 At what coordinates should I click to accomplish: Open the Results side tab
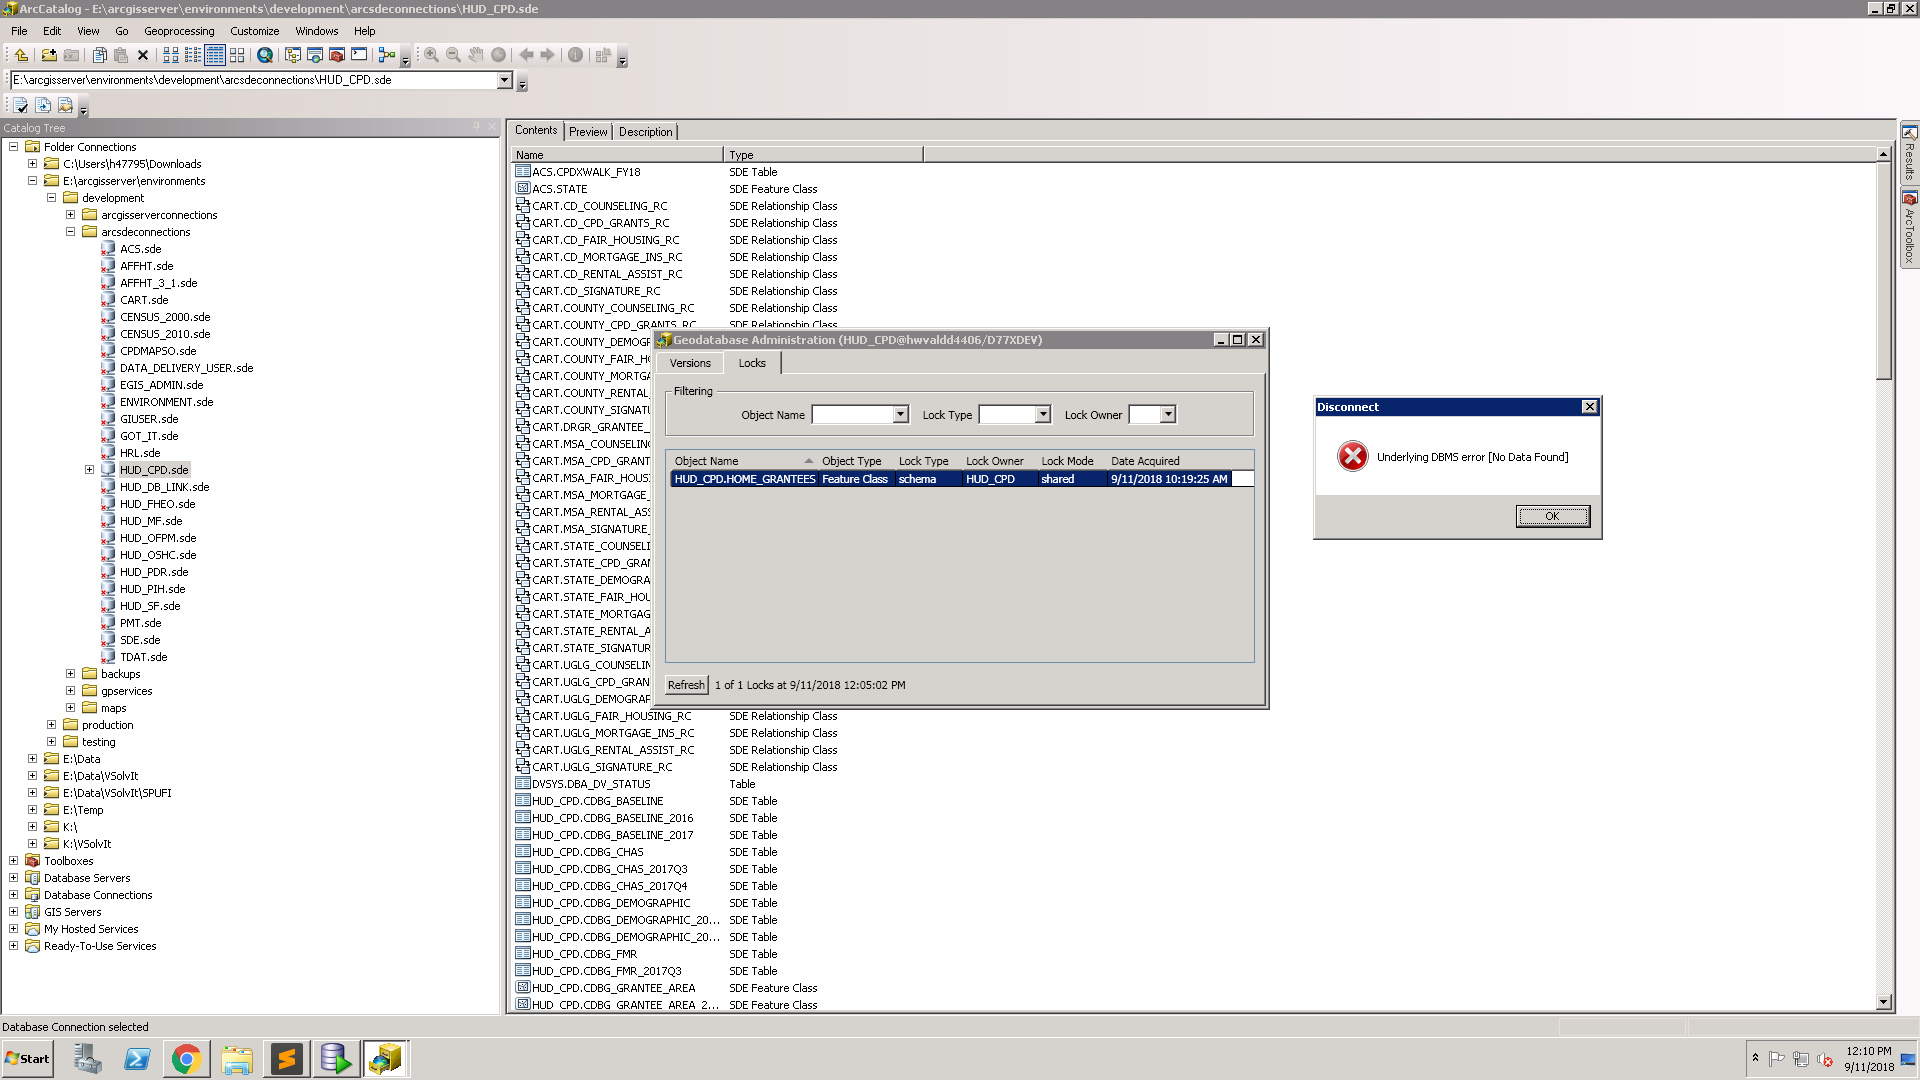(x=1909, y=153)
